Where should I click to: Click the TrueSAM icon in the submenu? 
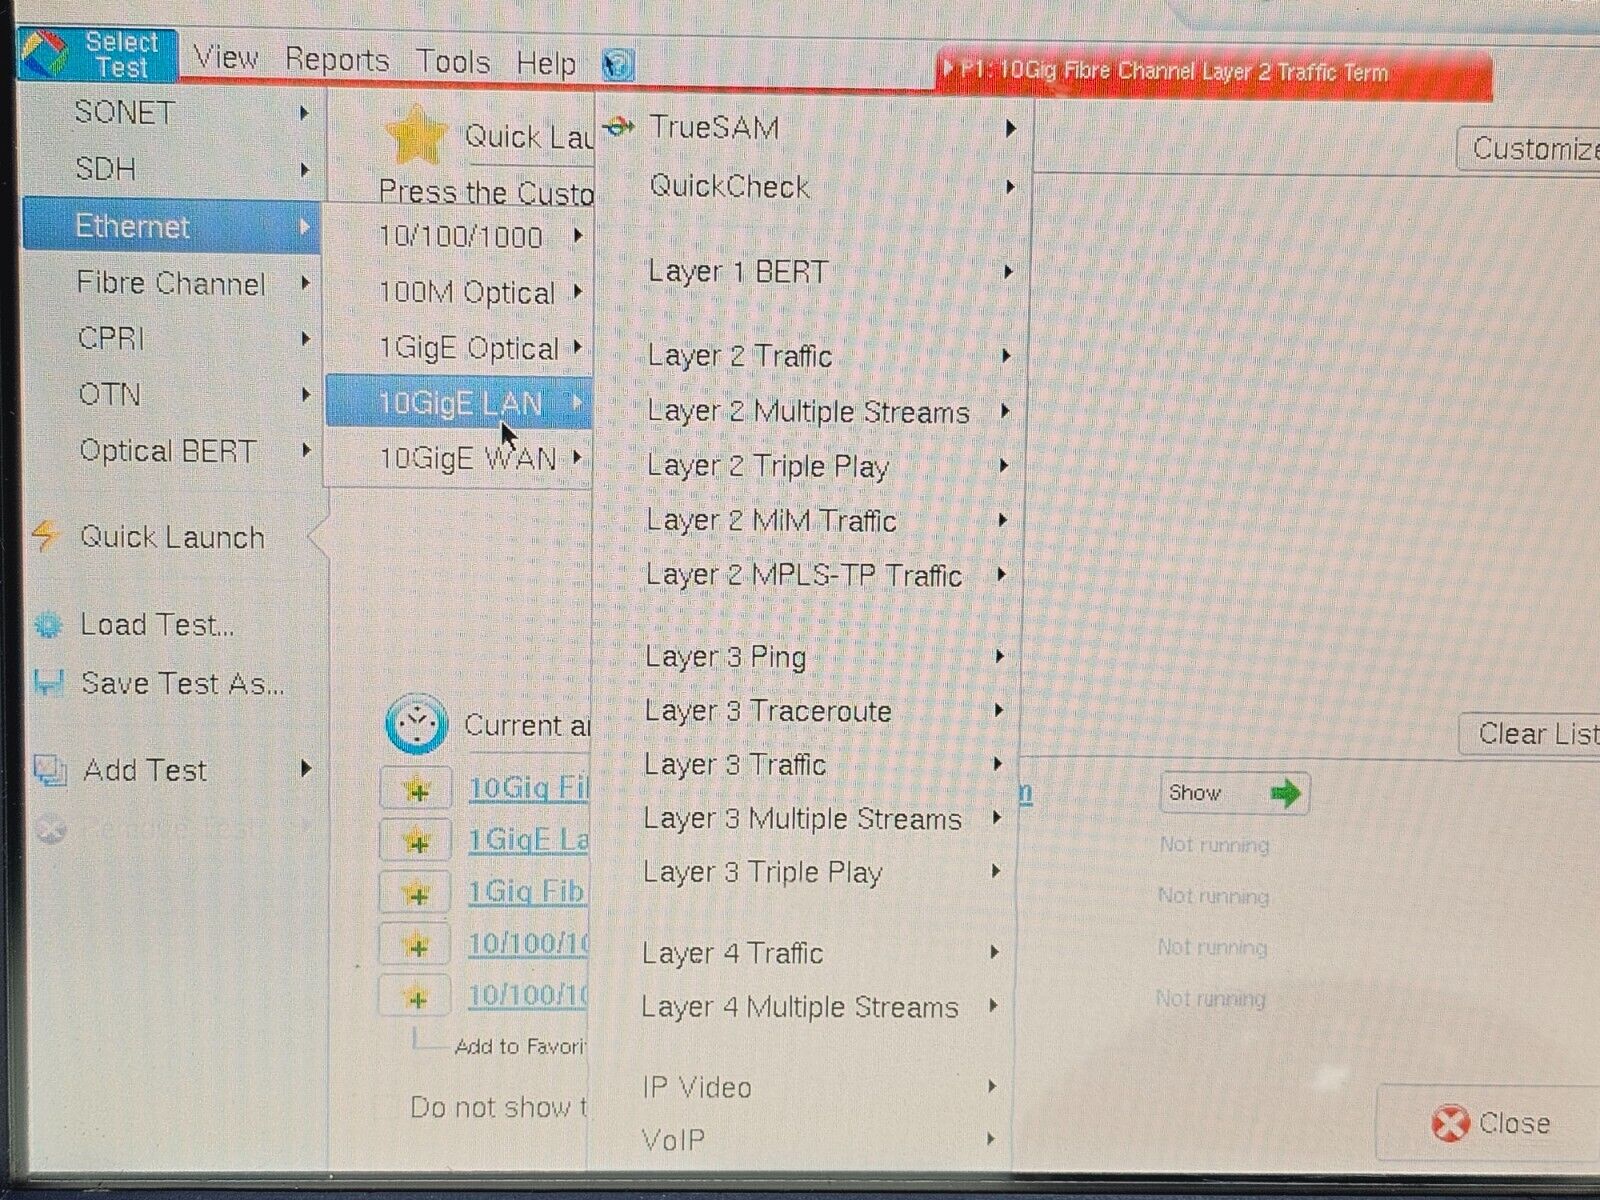(620, 127)
